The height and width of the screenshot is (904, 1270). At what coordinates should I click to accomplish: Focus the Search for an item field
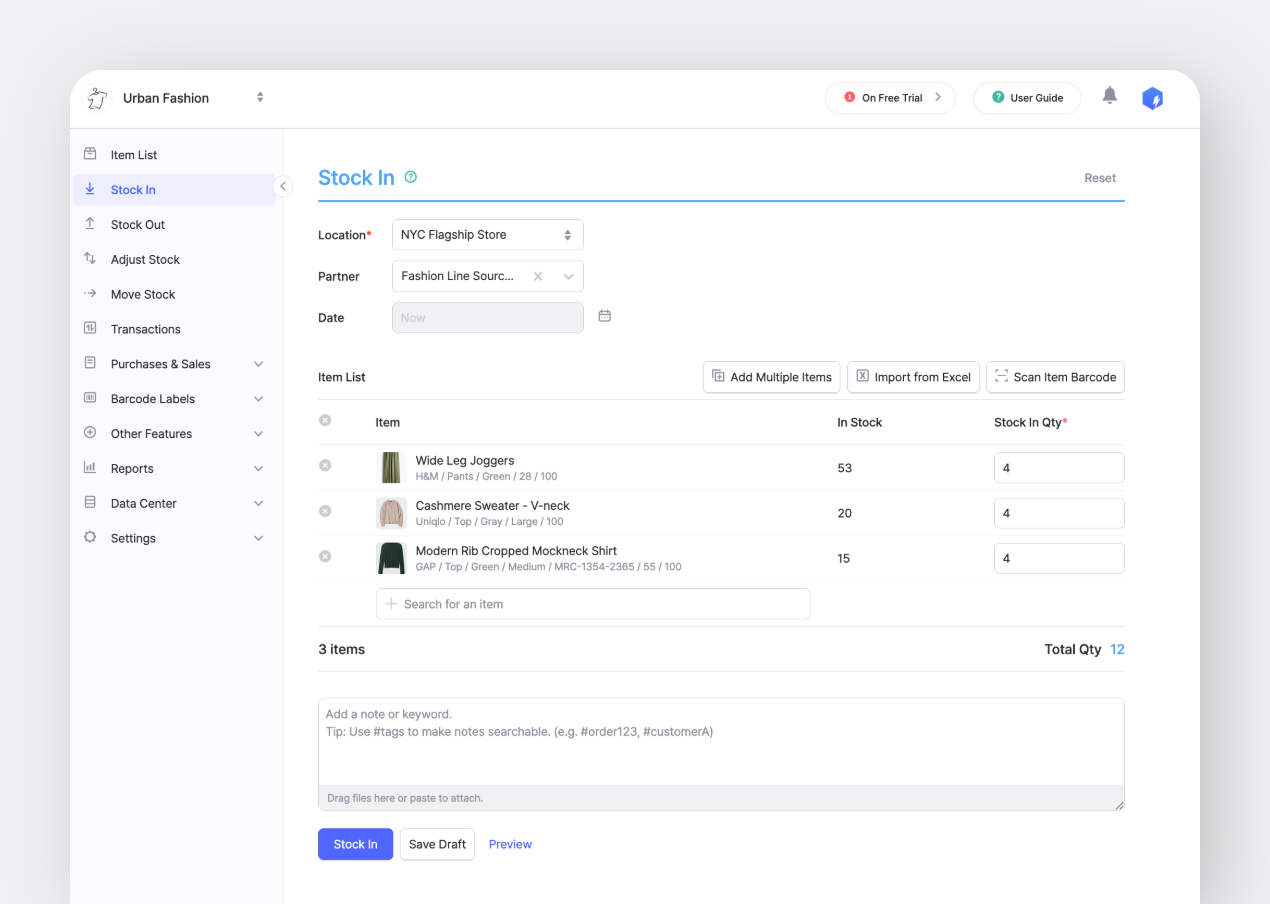(x=592, y=604)
